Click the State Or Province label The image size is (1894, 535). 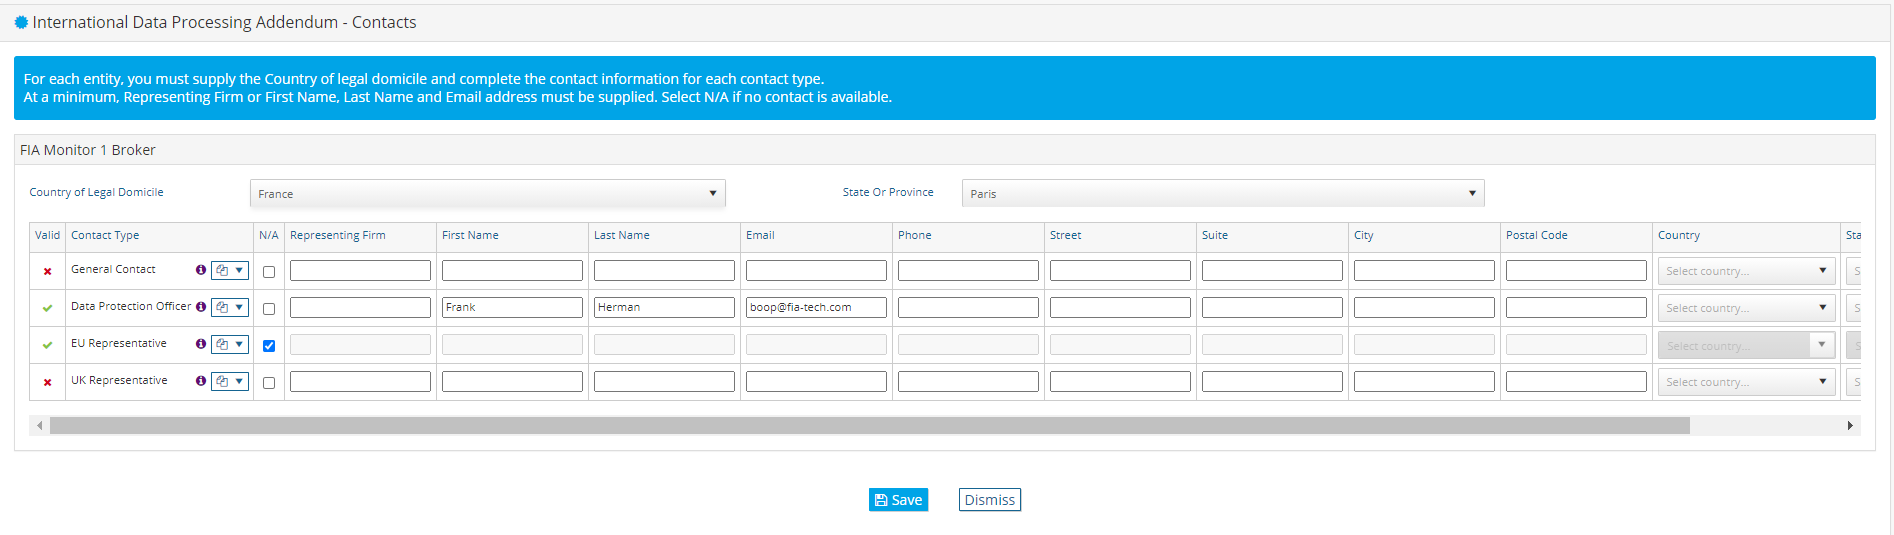tap(888, 192)
